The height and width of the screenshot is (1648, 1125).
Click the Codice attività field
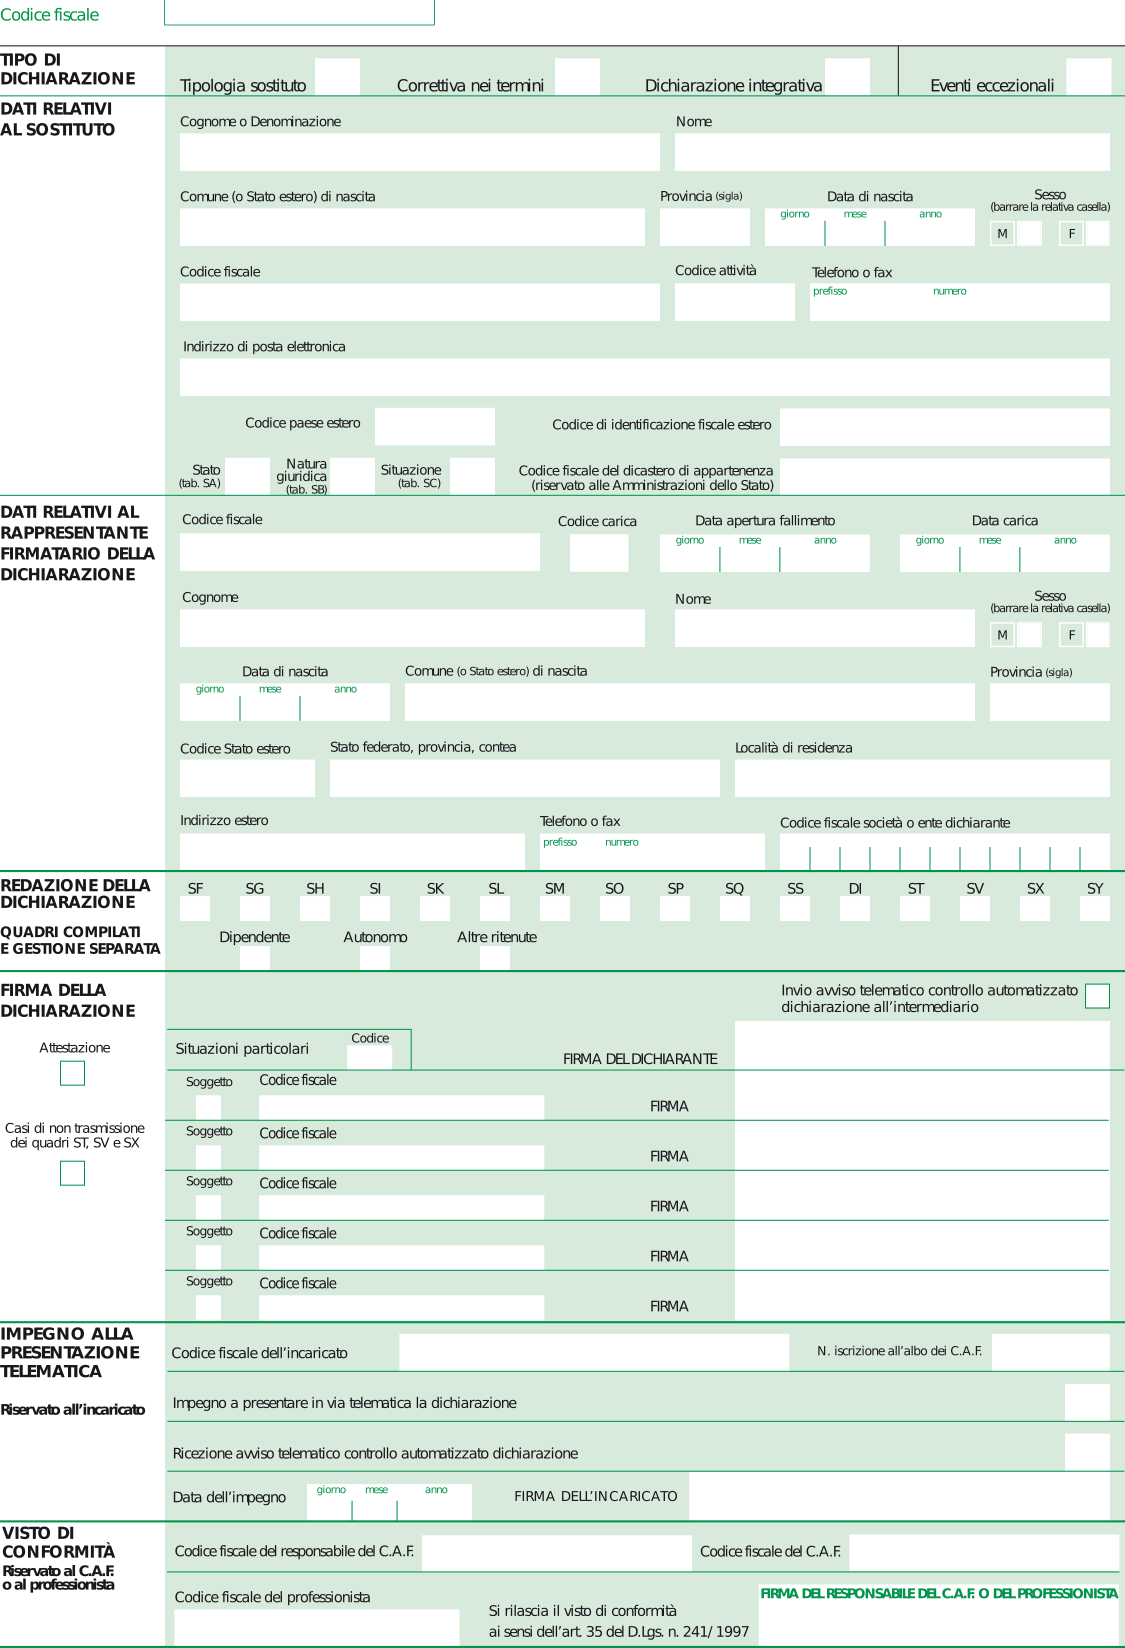[x=734, y=302]
